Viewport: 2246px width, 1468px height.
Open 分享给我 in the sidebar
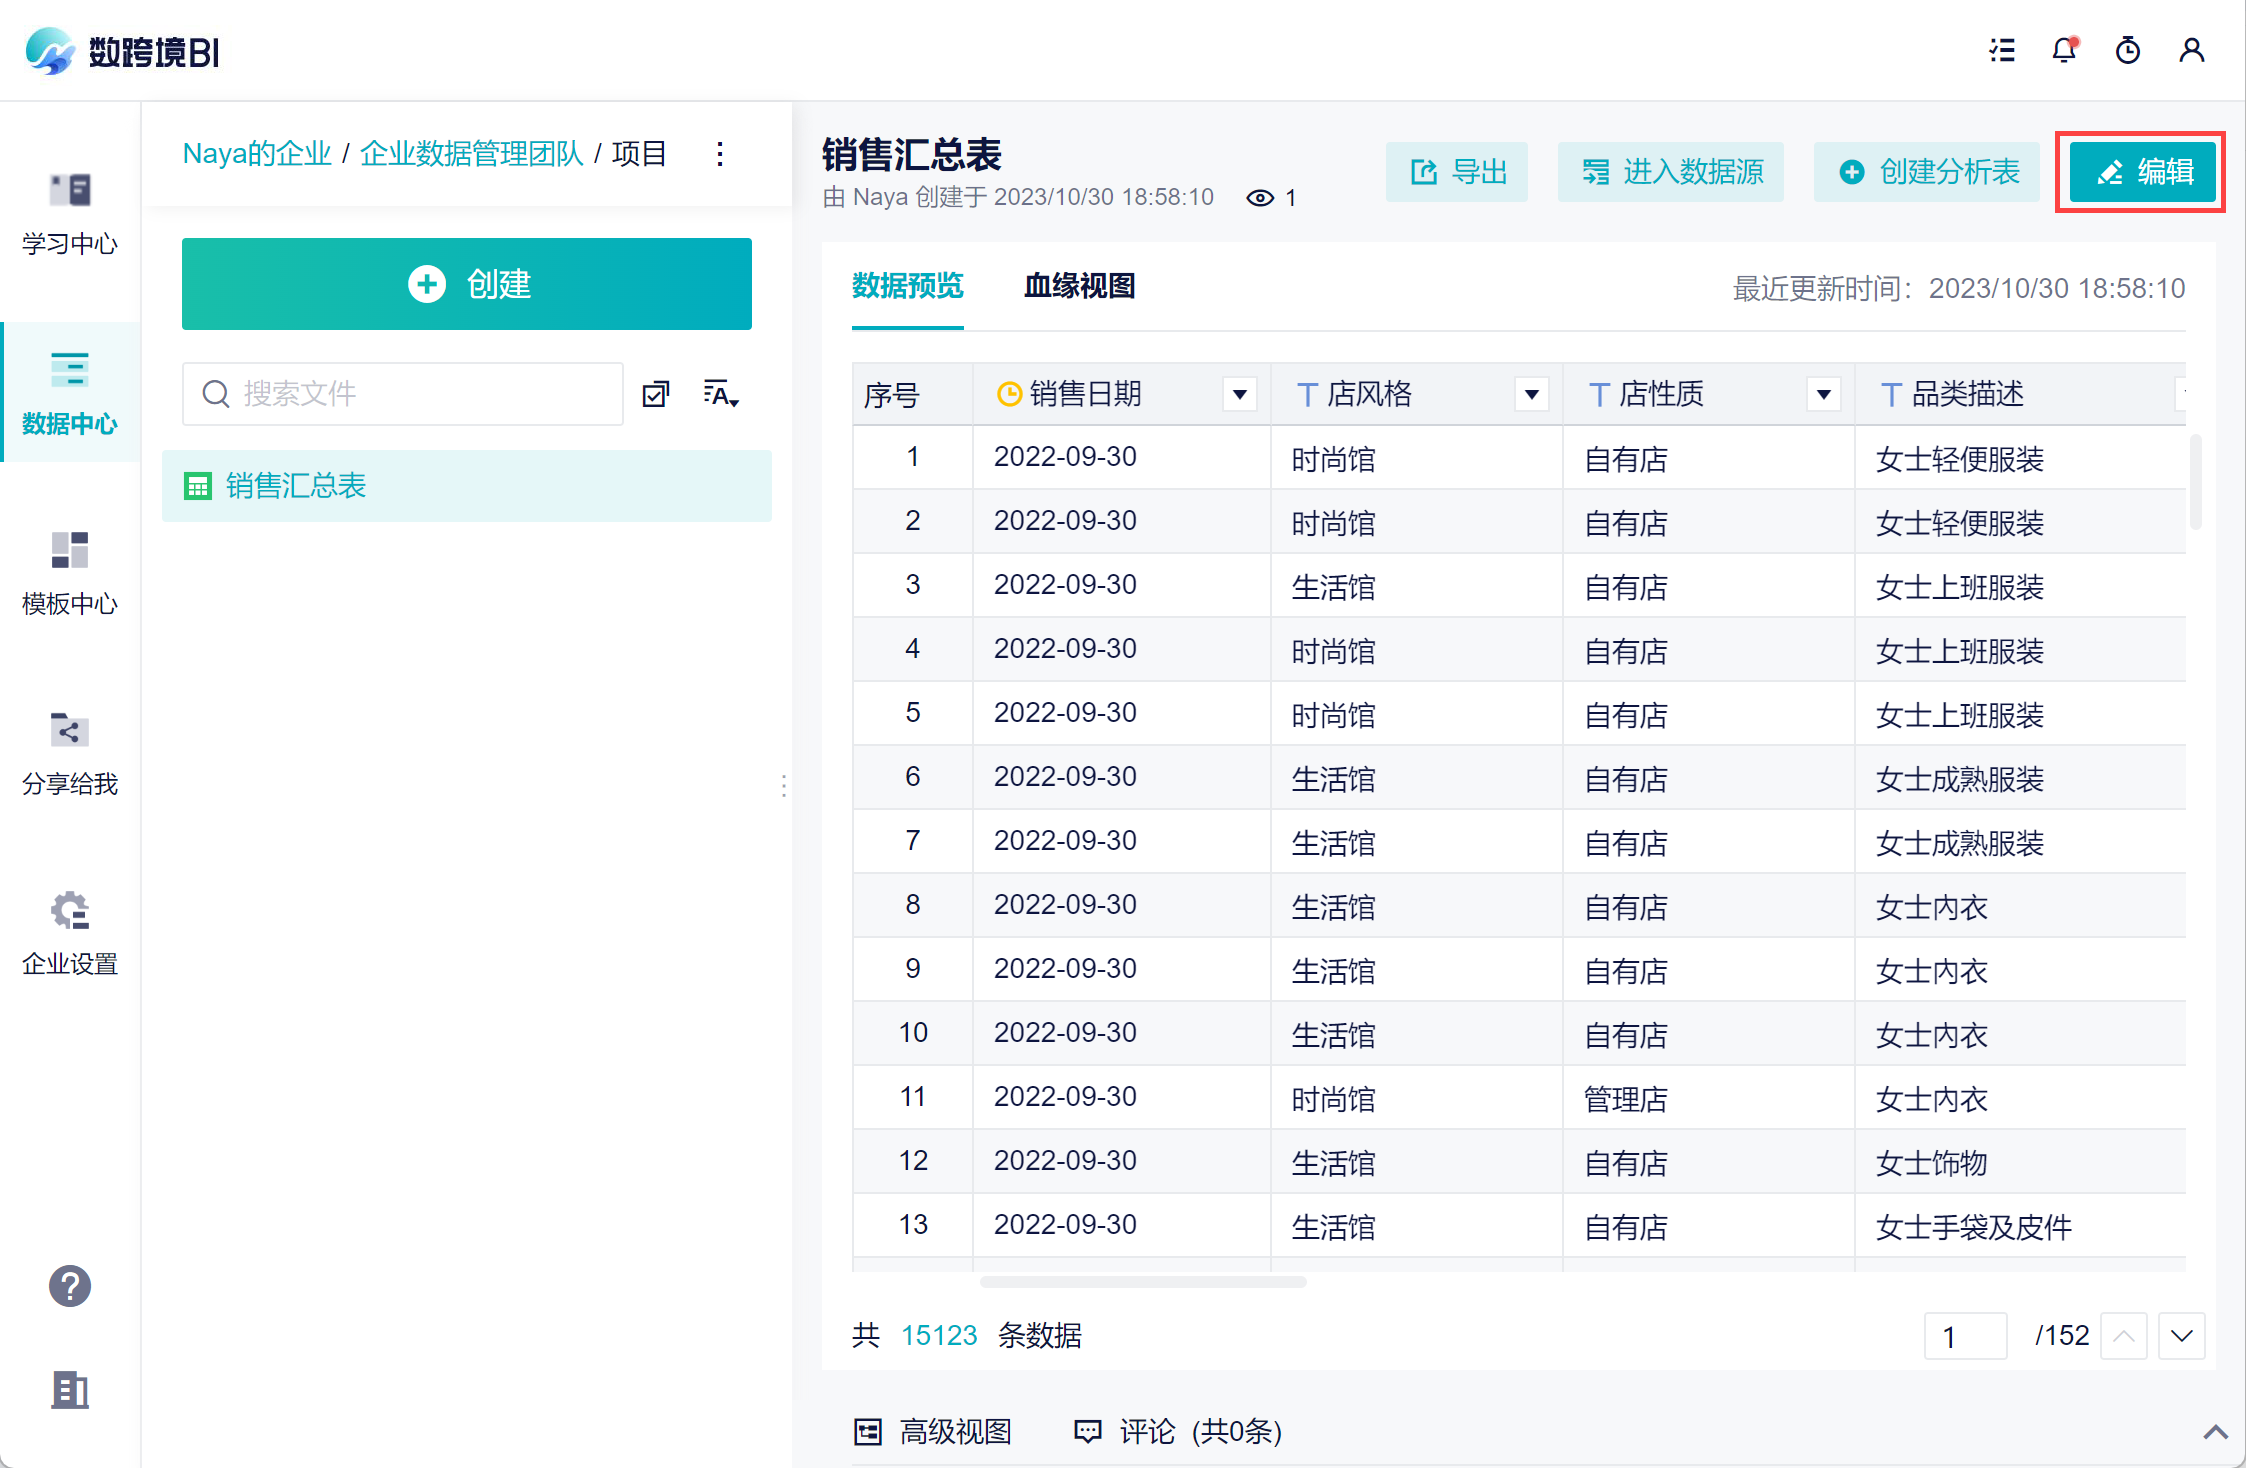[70, 752]
